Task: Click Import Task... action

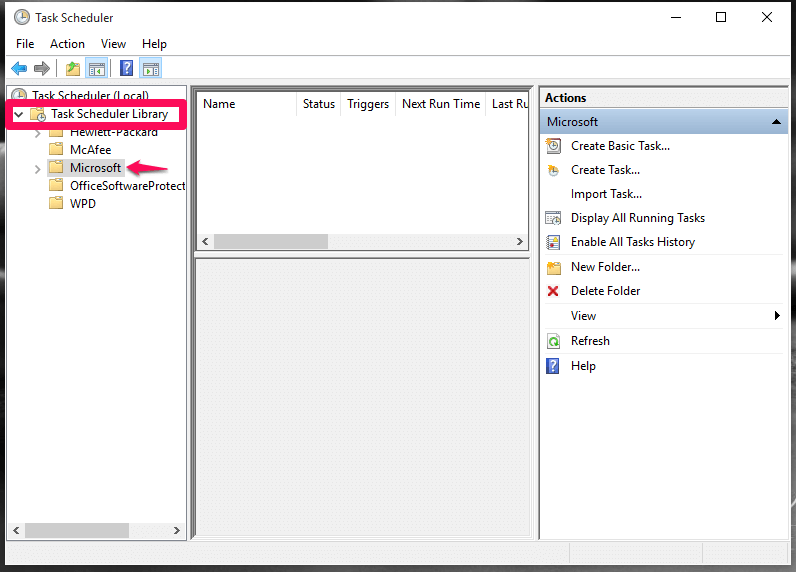Action: [x=606, y=194]
